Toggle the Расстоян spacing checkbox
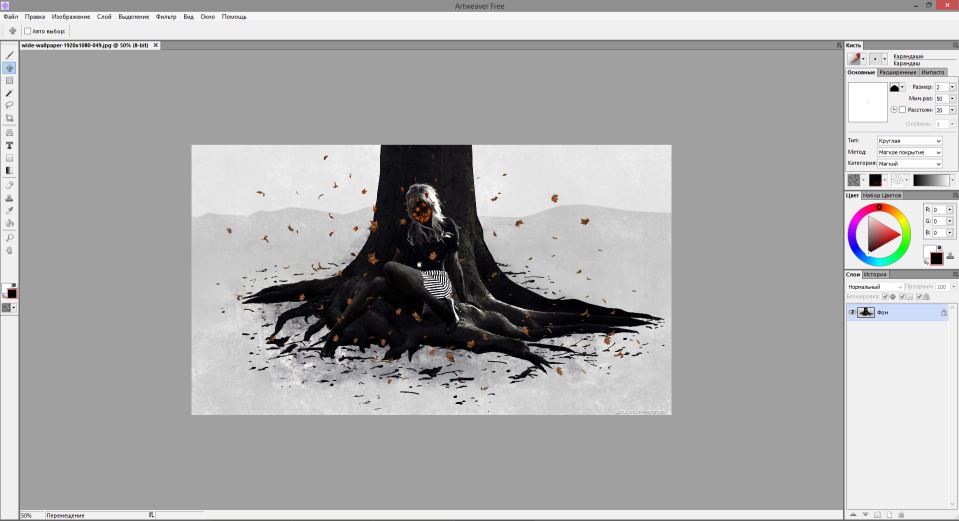This screenshot has height=521, width=959. pos(902,110)
